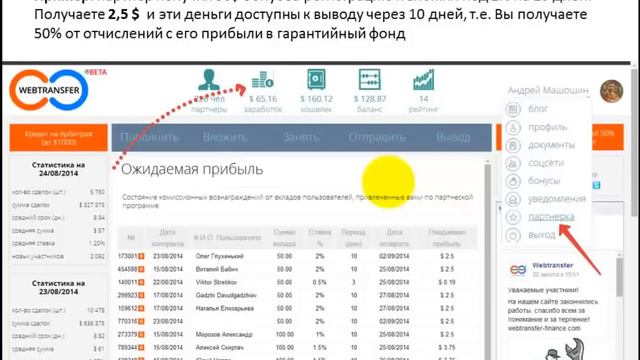Click user name Наталья Елизарьева
Viewport: 640px width, 360px height.
pyautogui.click(x=225, y=309)
